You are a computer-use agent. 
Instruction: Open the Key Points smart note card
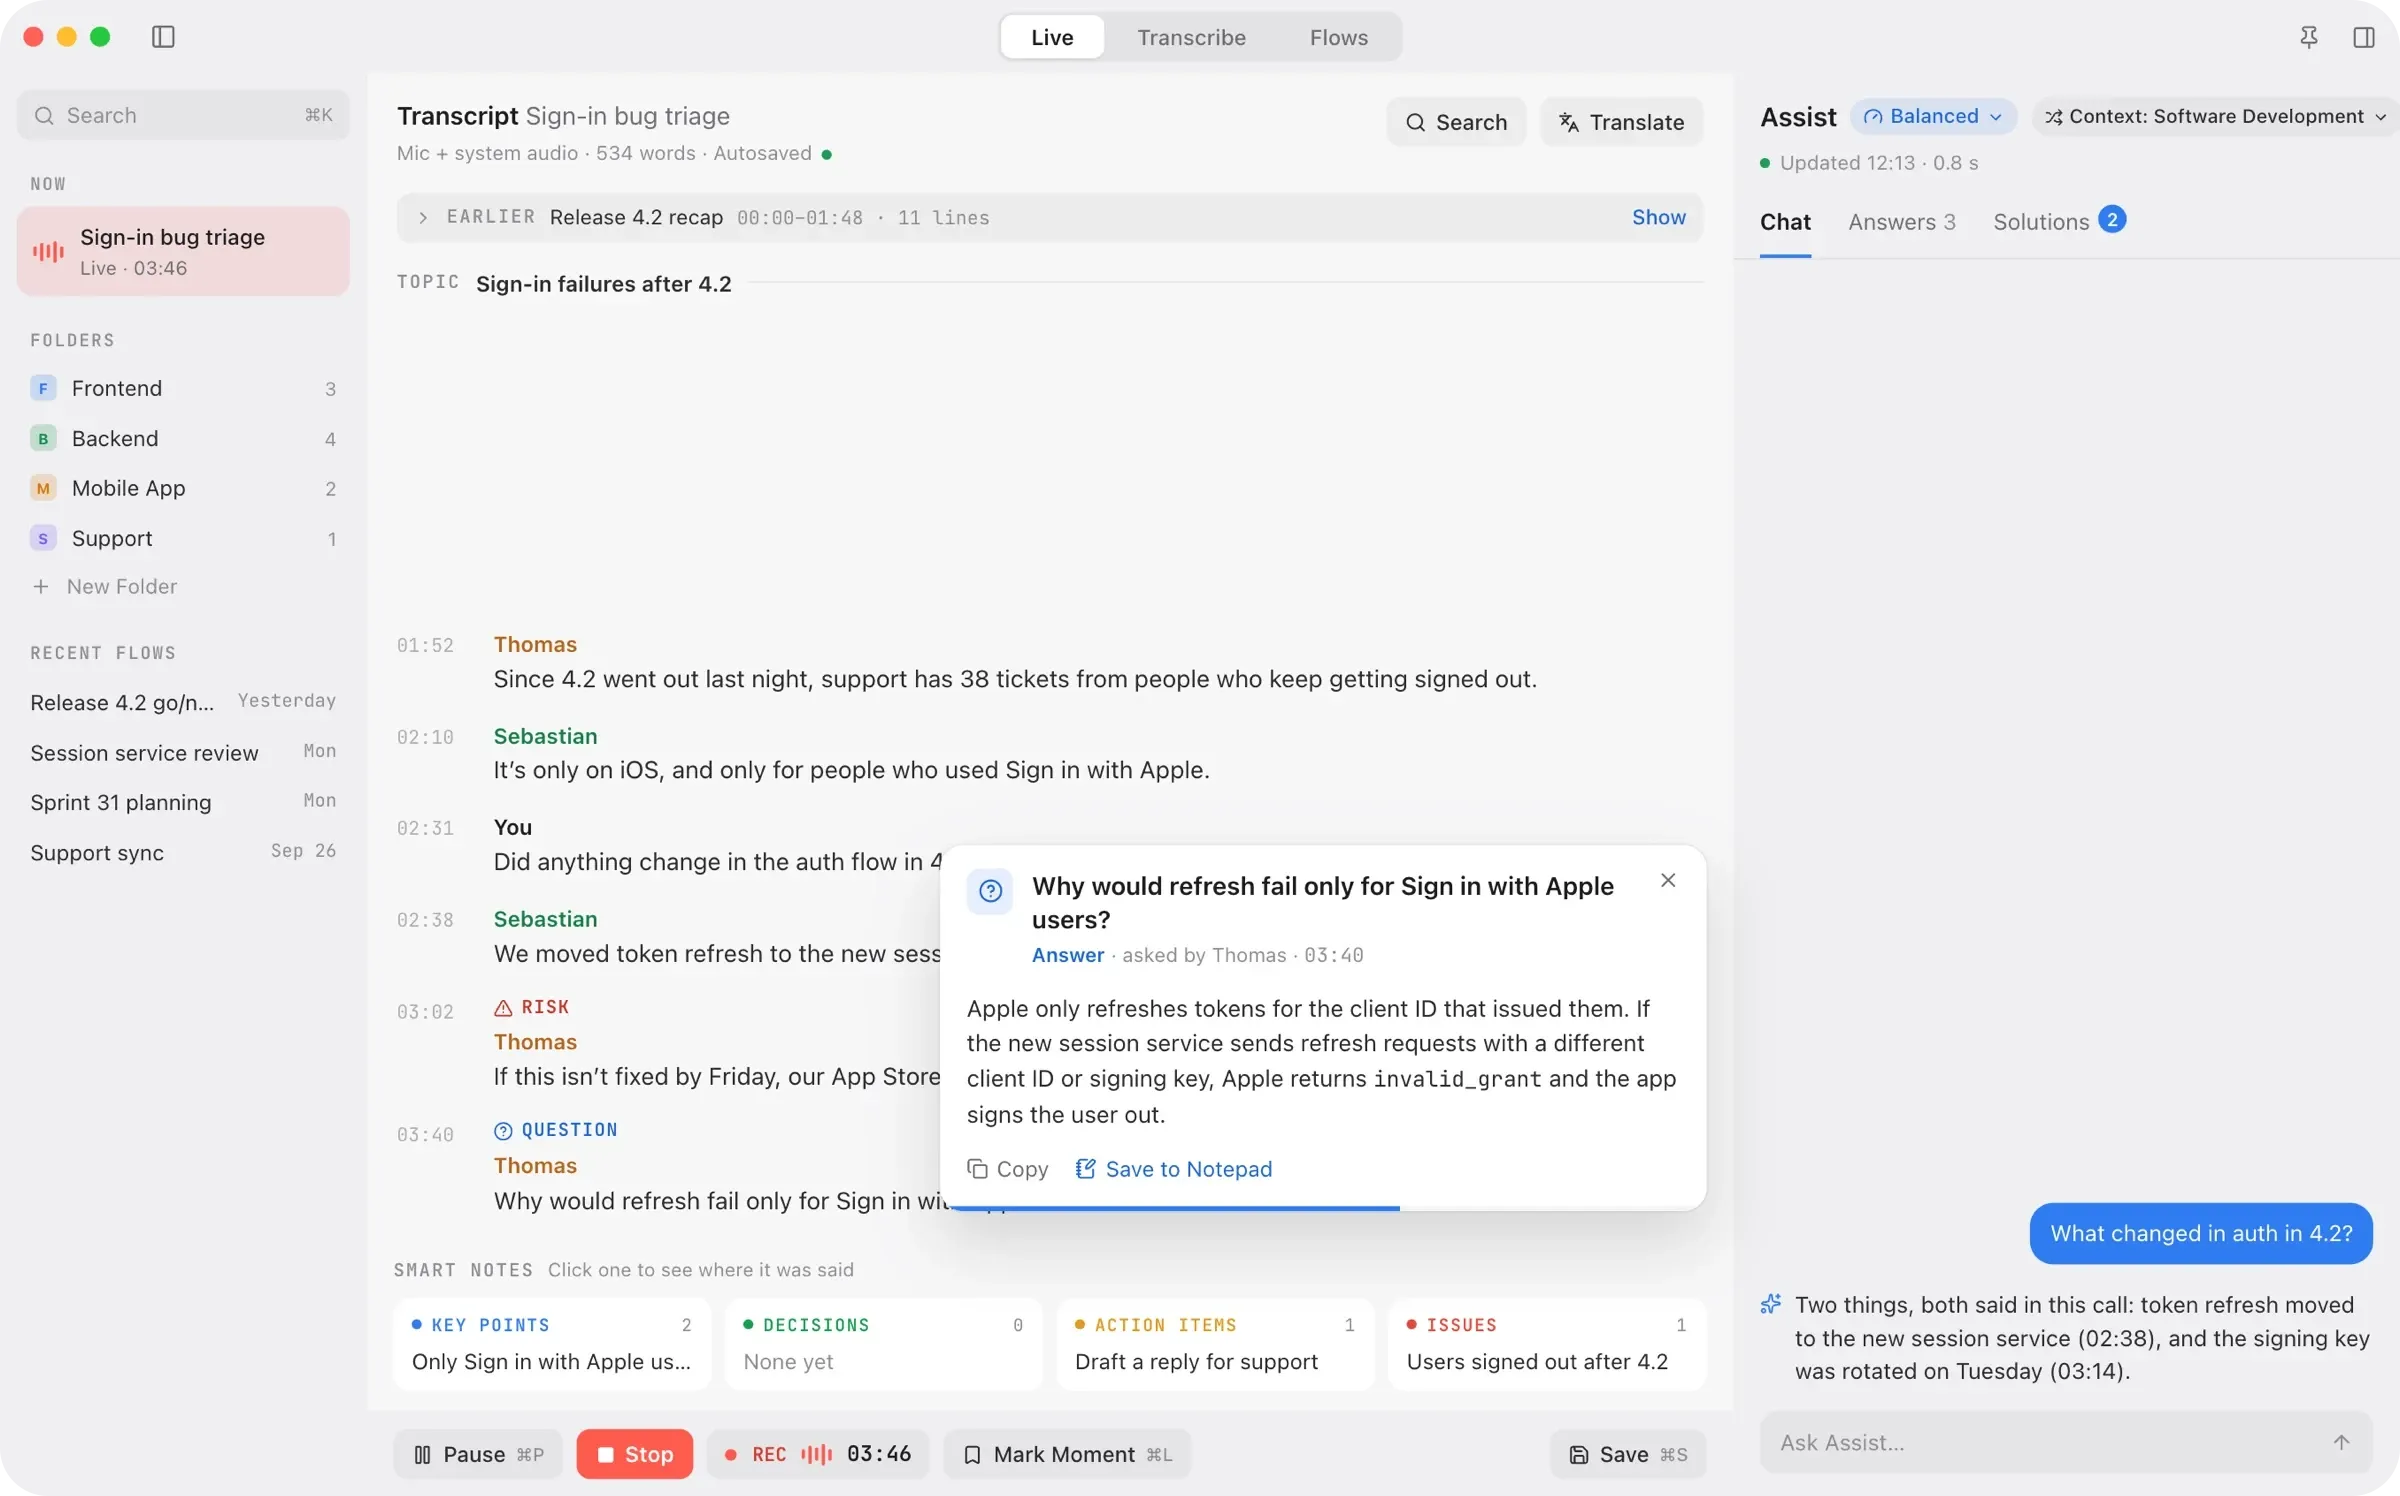pyautogui.click(x=552, y=1343)
